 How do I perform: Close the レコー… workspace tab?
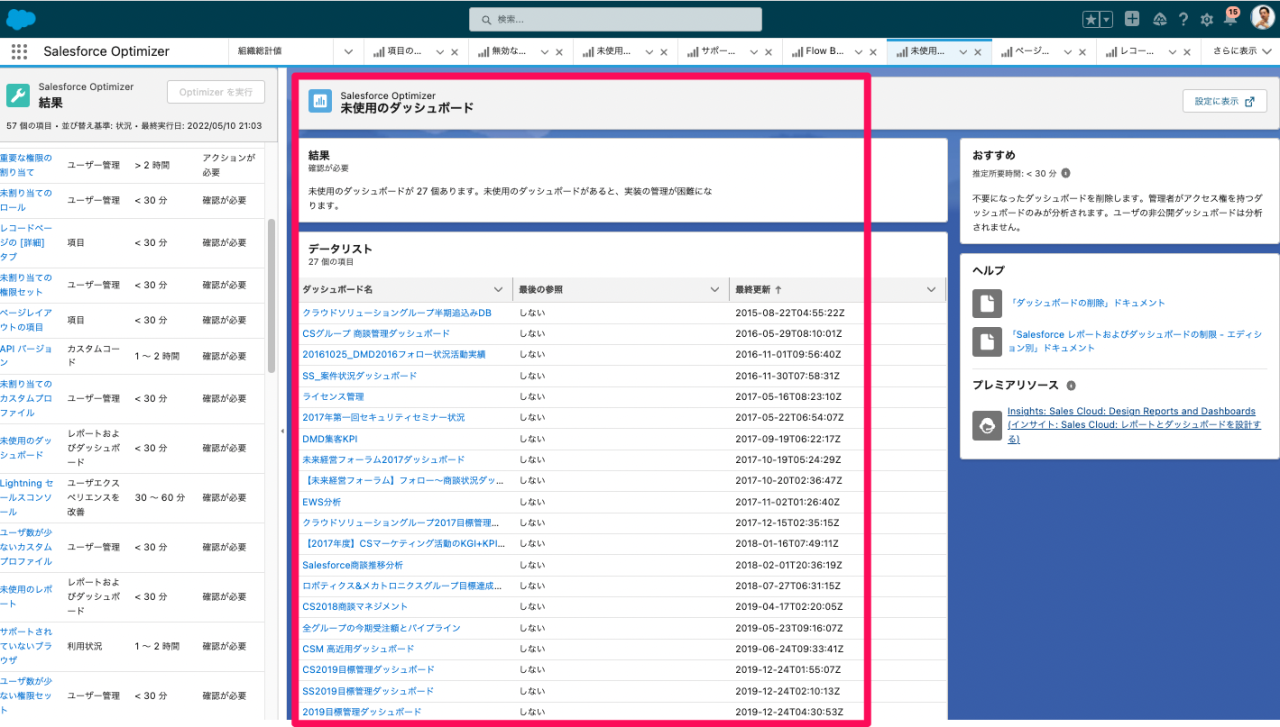1187,52
